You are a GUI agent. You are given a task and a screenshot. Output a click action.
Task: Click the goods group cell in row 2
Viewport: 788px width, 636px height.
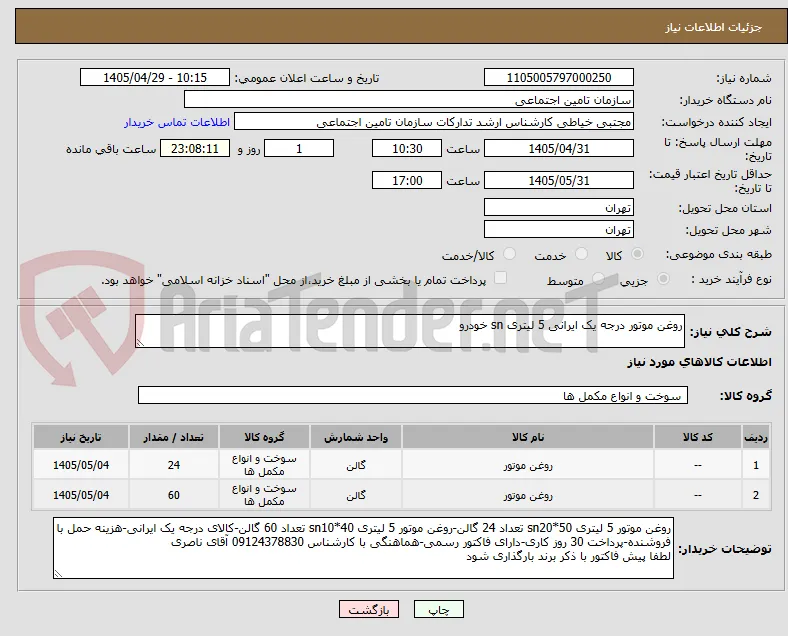[264, 495]
